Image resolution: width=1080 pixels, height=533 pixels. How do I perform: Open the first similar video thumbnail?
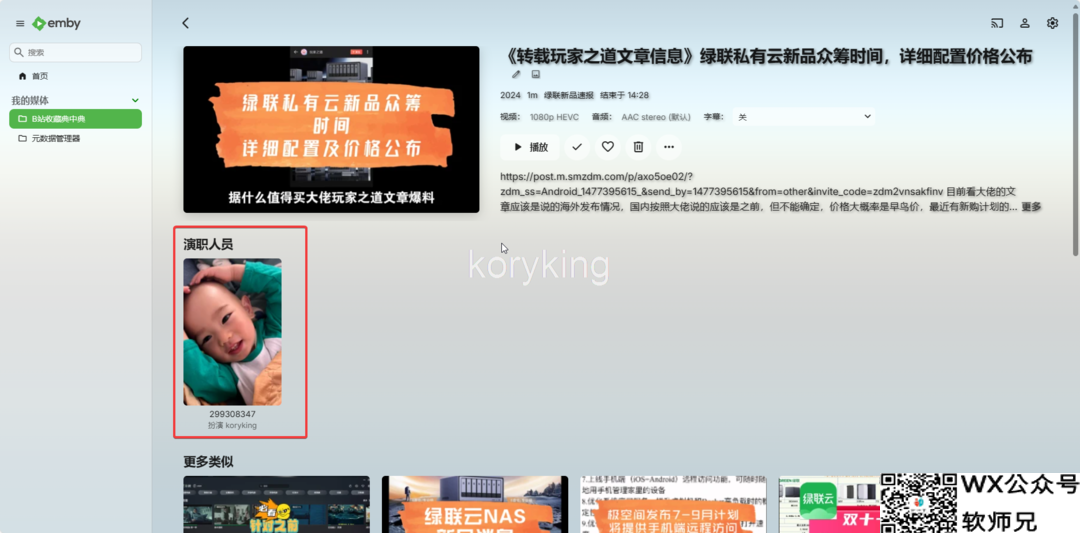[276, 504]
